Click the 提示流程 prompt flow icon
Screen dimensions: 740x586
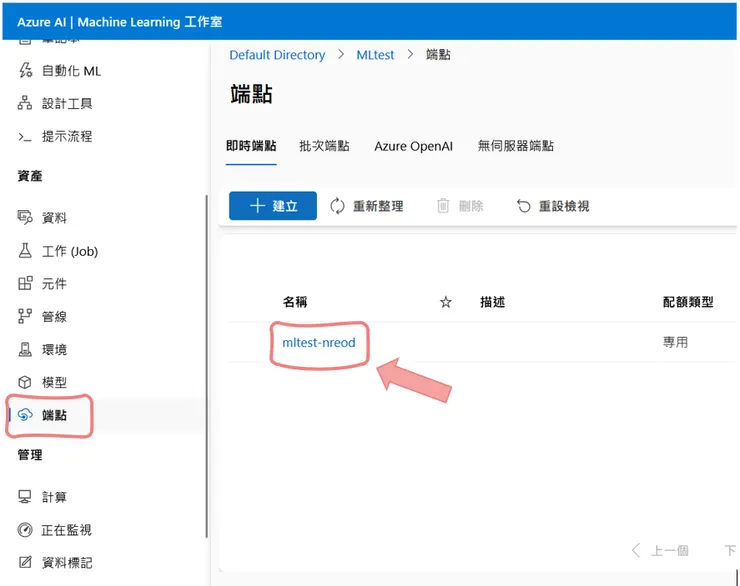pos(25,137)
